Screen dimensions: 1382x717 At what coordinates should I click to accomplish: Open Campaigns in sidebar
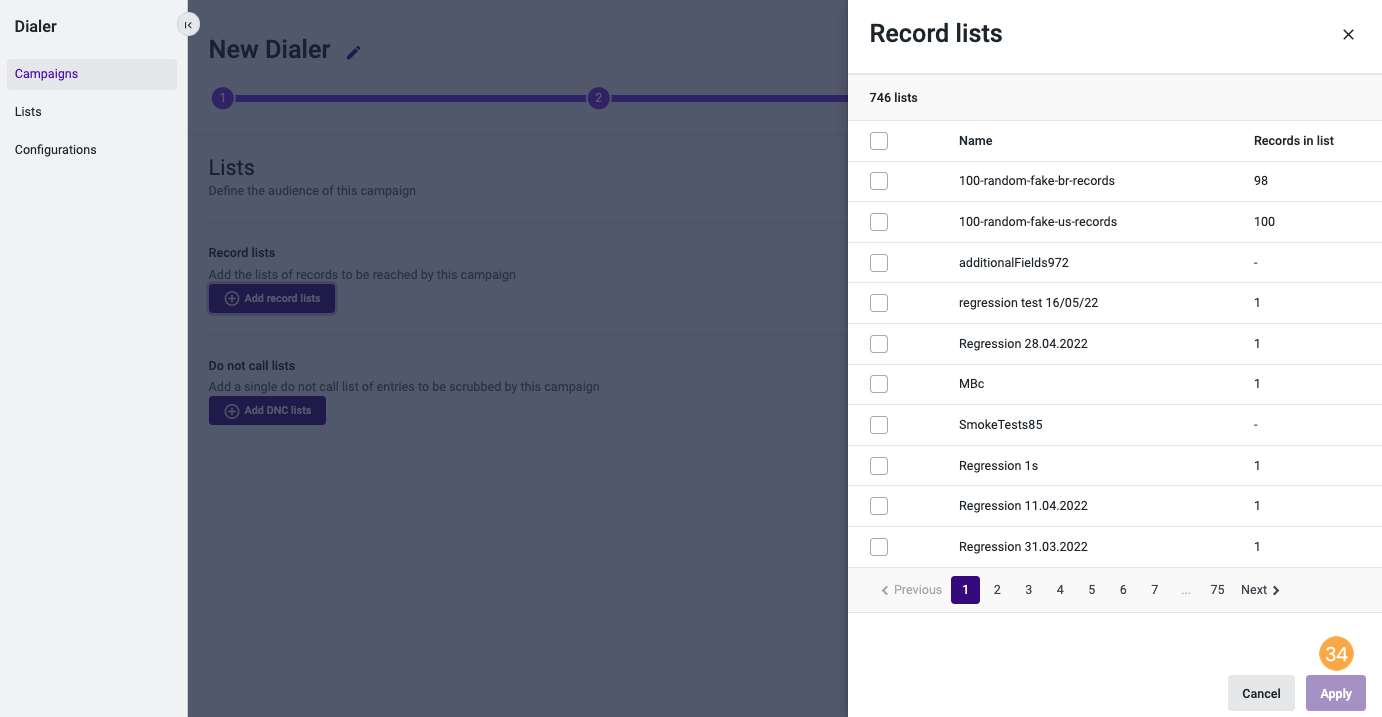coord(92,74)
